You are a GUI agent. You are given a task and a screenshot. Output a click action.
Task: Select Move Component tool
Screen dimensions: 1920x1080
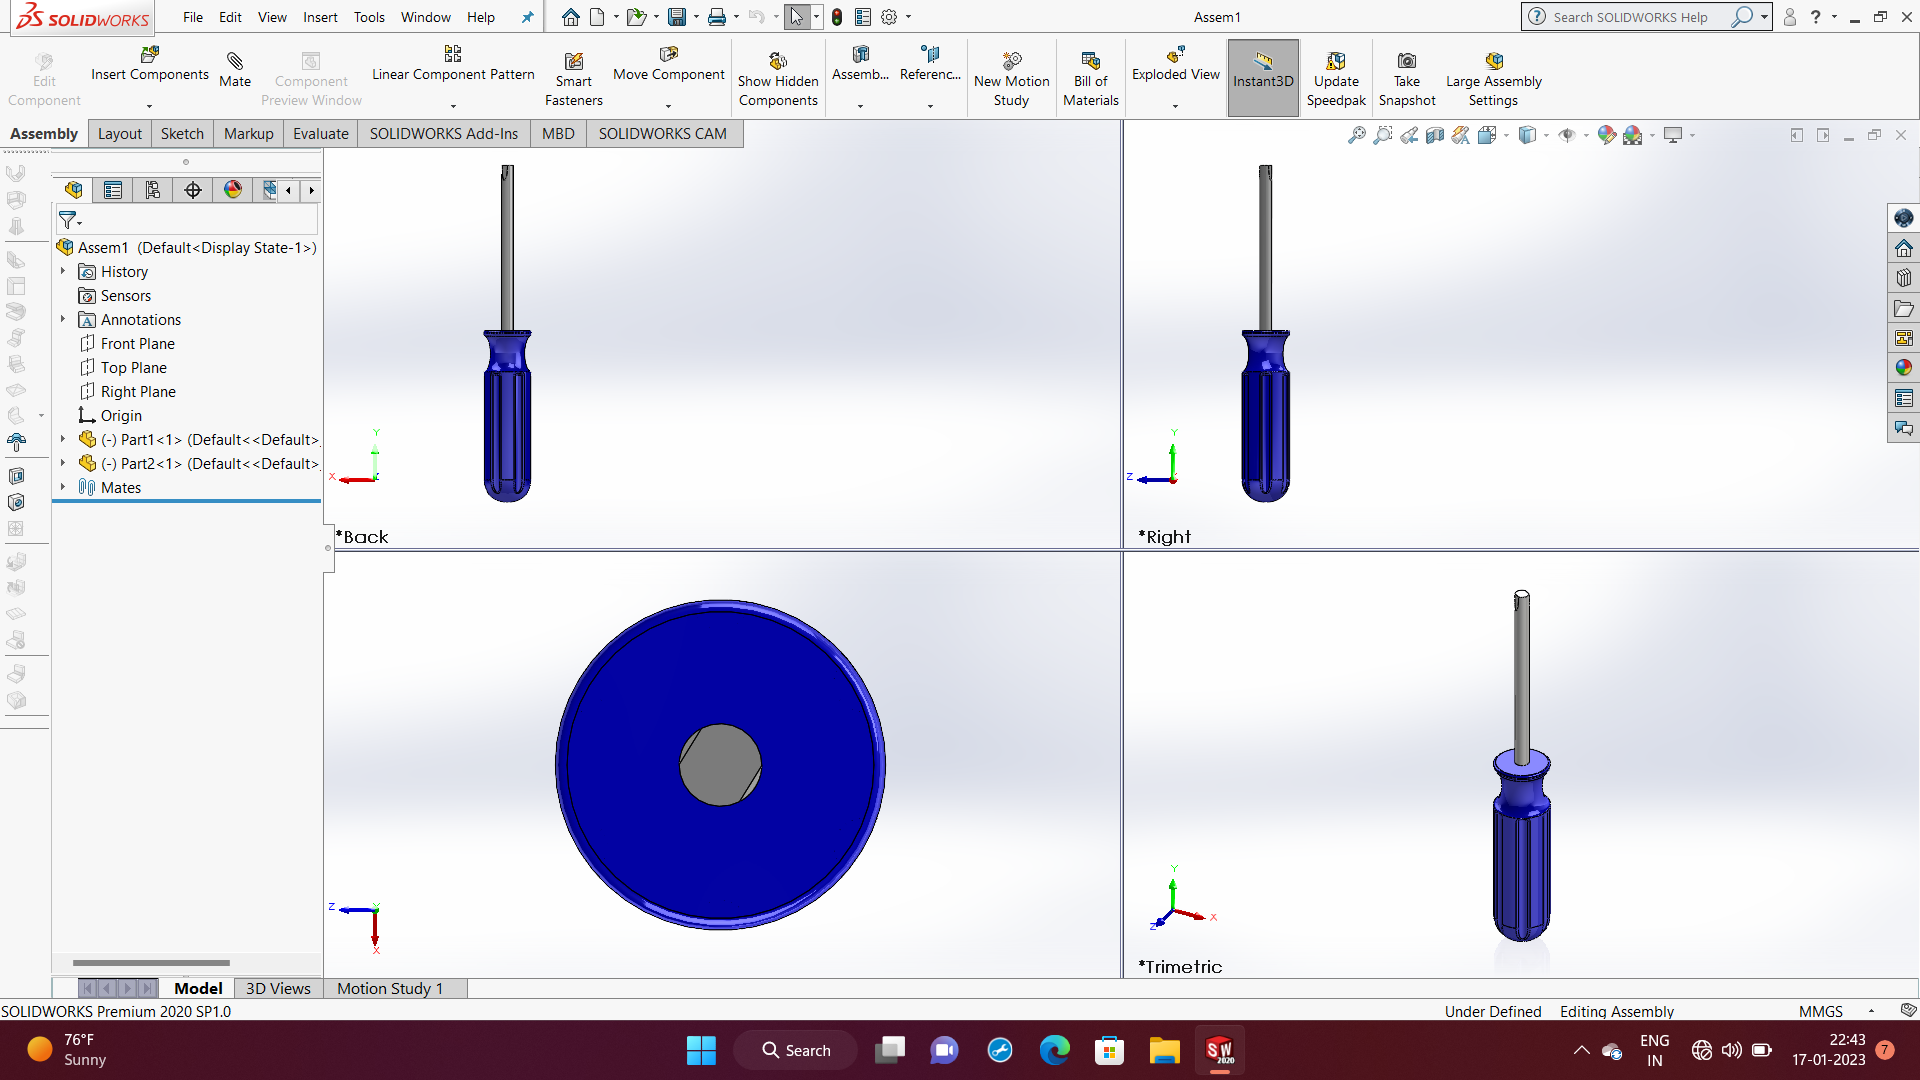point(668,64)
